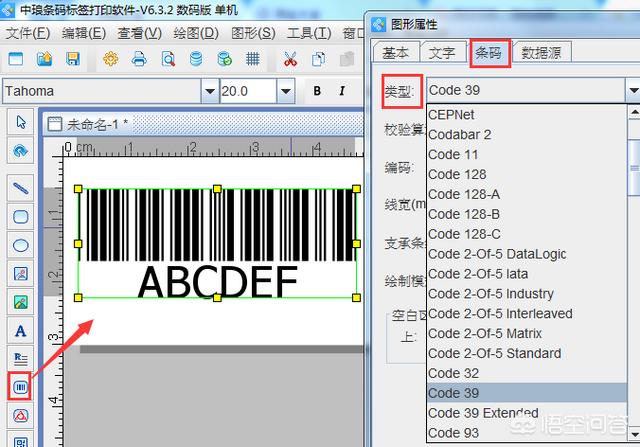Image resolution: width=640 pixels, height=447 pixels.
Task: Select Code 2-Of-5 Standard
Action: pos(527,353)
